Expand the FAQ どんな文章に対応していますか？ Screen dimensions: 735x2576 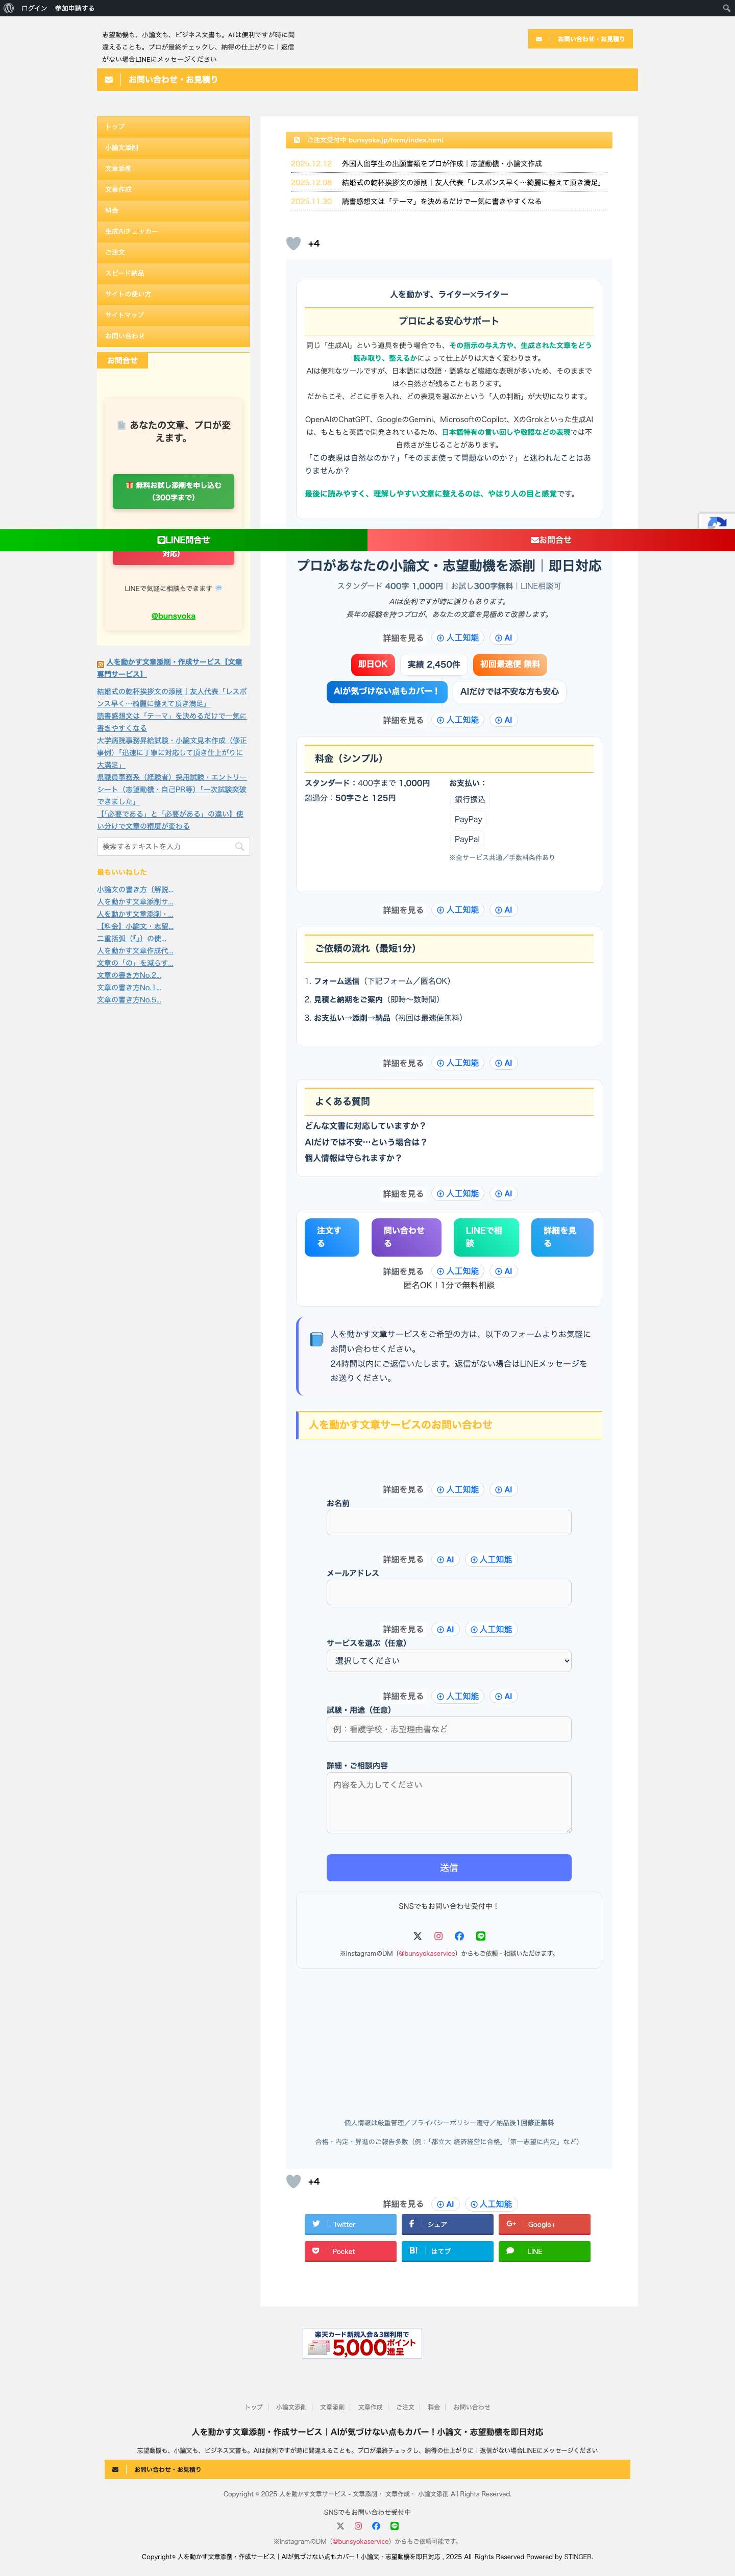point(365,1126)
